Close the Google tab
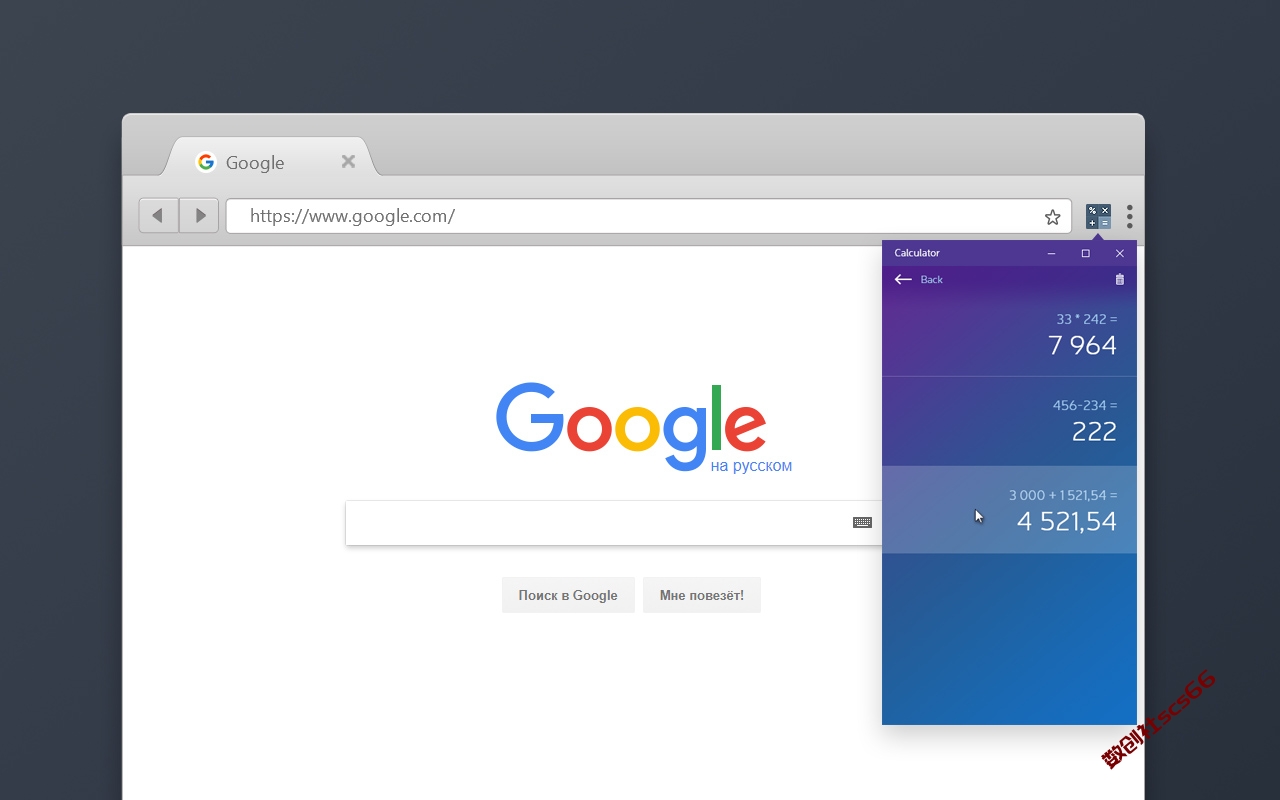Viewport: 1280px width, 800px height. (348, 162)
